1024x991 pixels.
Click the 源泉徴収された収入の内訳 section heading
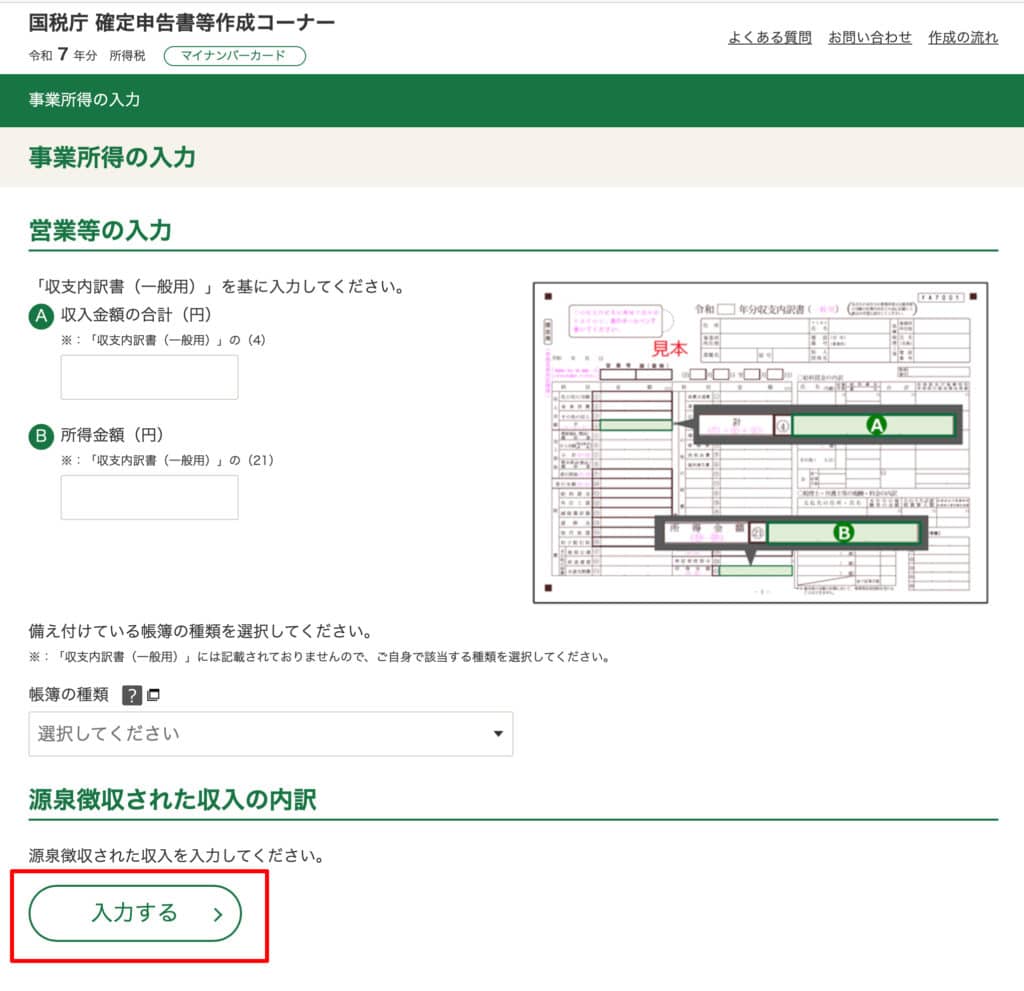click(172, 800)
